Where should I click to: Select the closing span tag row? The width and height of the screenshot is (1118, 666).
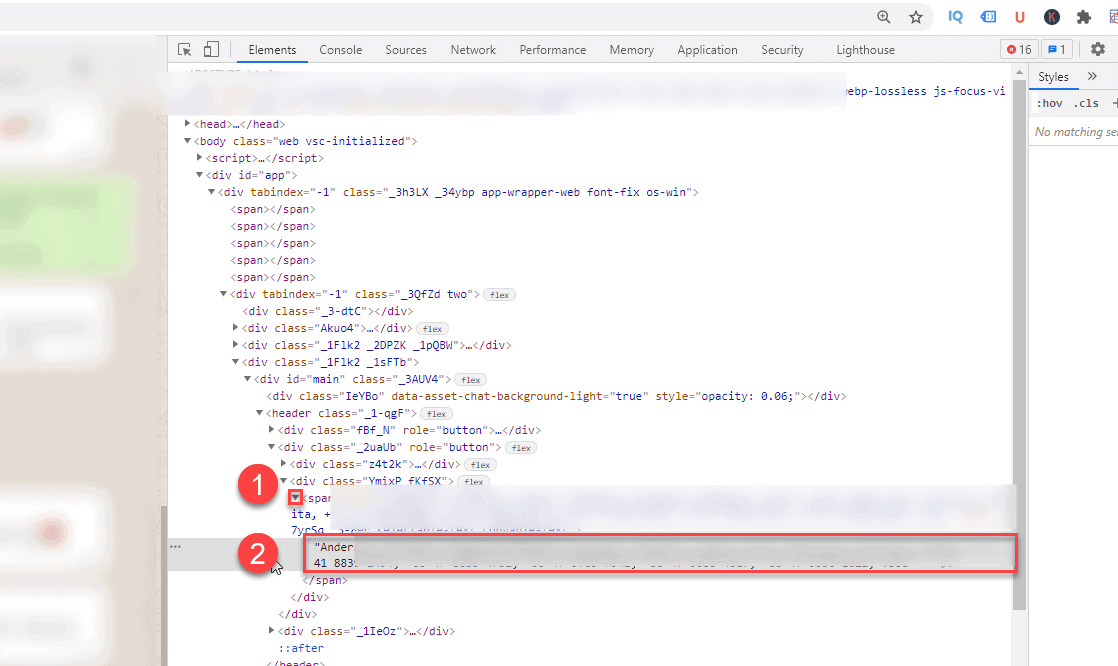point(325,580)
